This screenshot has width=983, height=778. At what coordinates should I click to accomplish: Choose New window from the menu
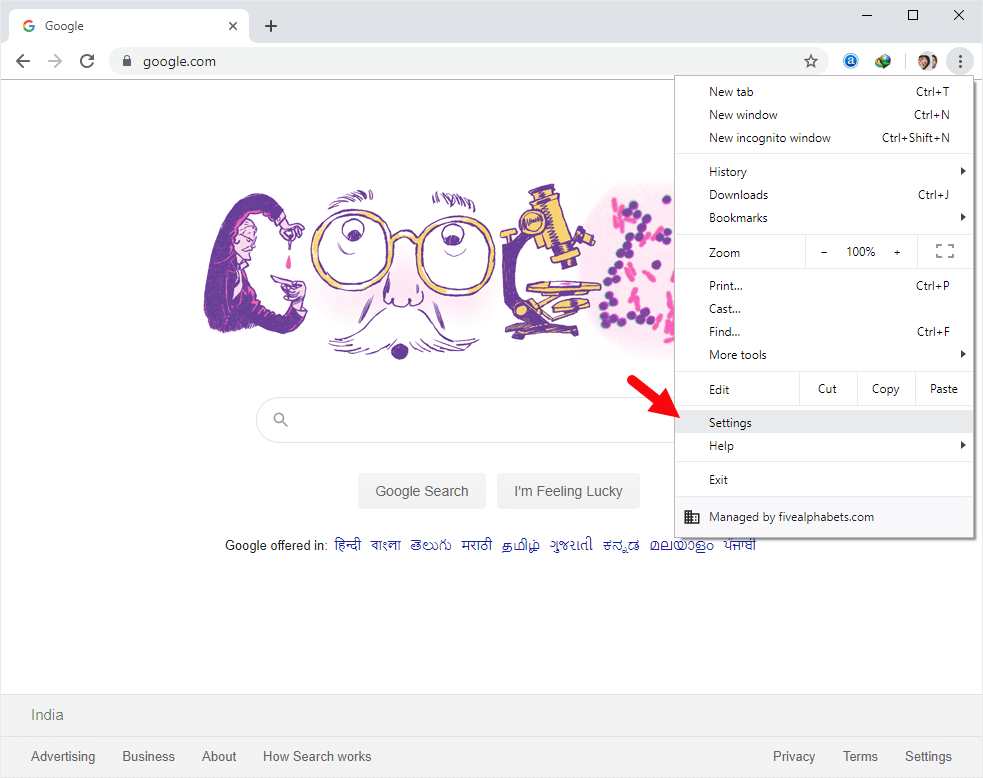tap(824, 115)
